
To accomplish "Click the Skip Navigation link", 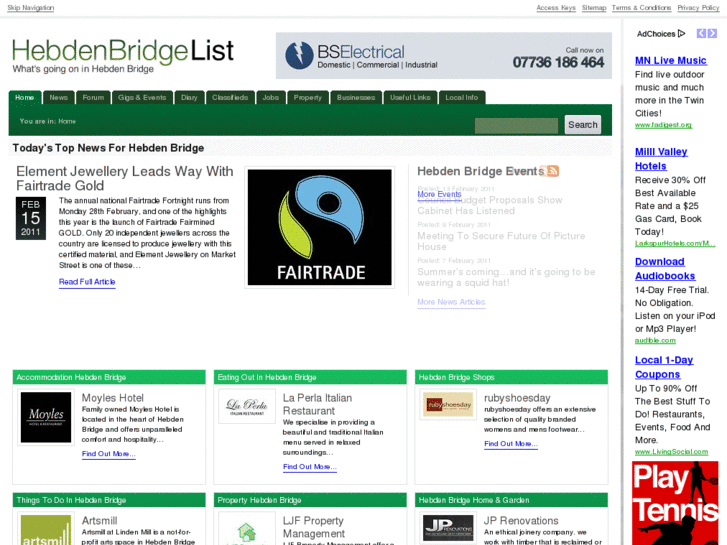I will 31,8.
